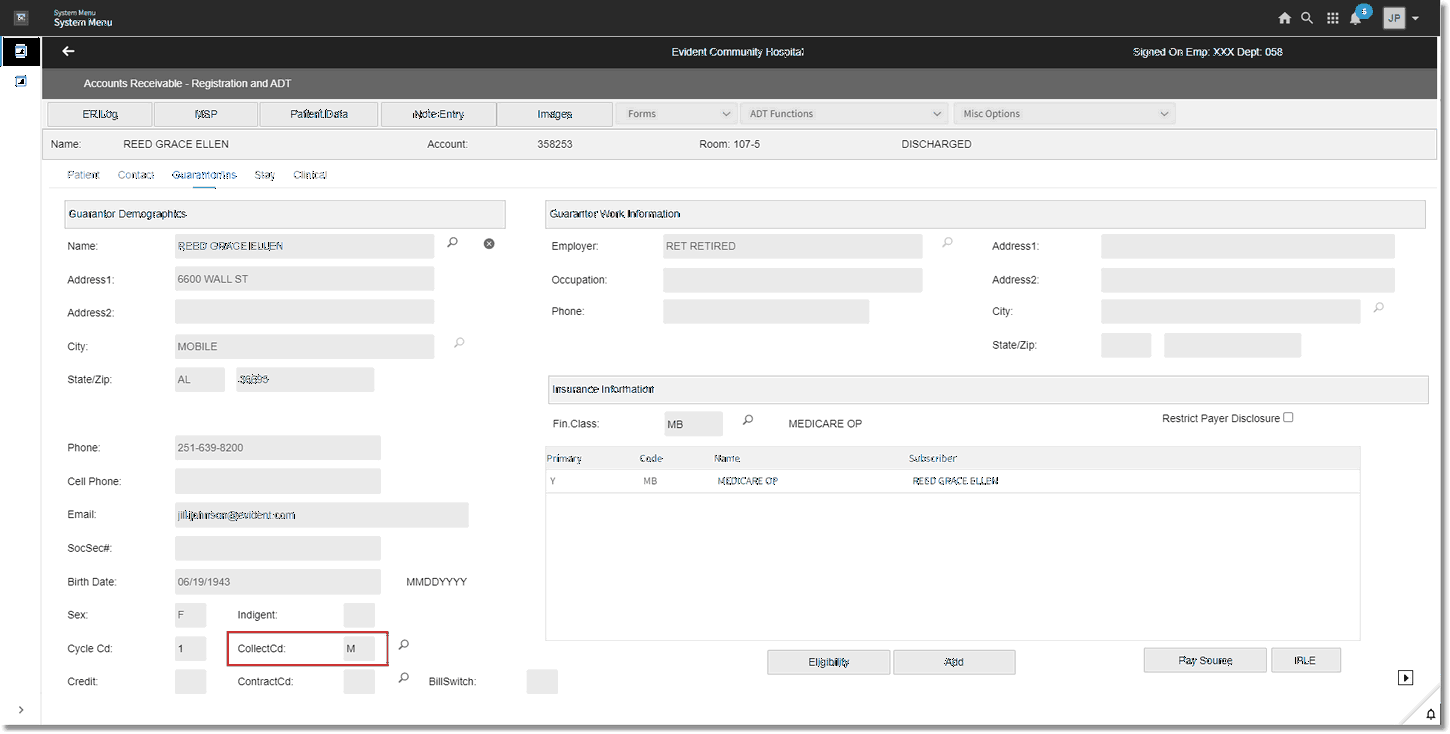The height and width of the screenshot is (734, 1450).
Task: Switch to the Patient tab
Action: [83, 175]
